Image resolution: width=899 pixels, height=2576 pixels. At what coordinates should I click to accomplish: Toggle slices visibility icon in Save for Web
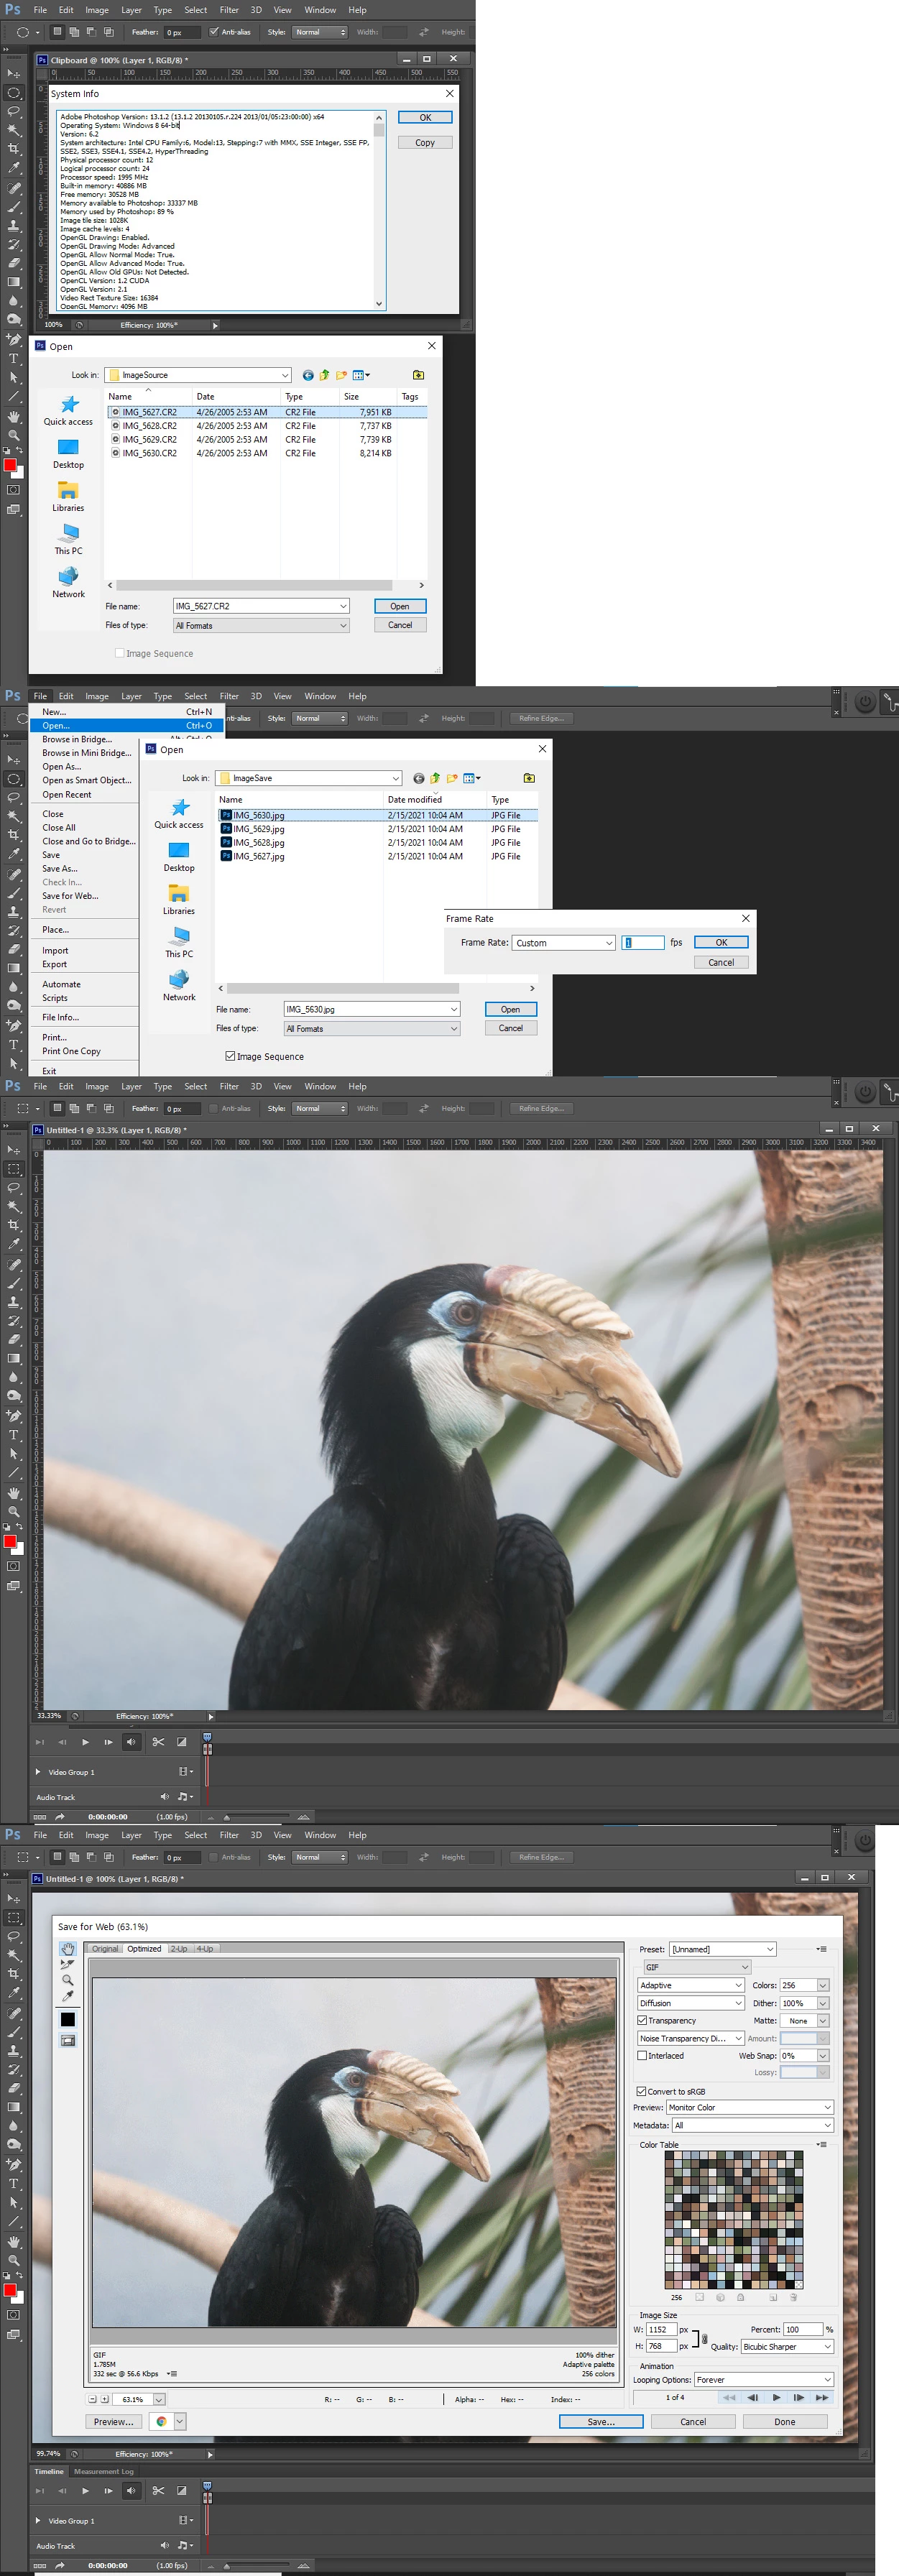coord(68,2041)
